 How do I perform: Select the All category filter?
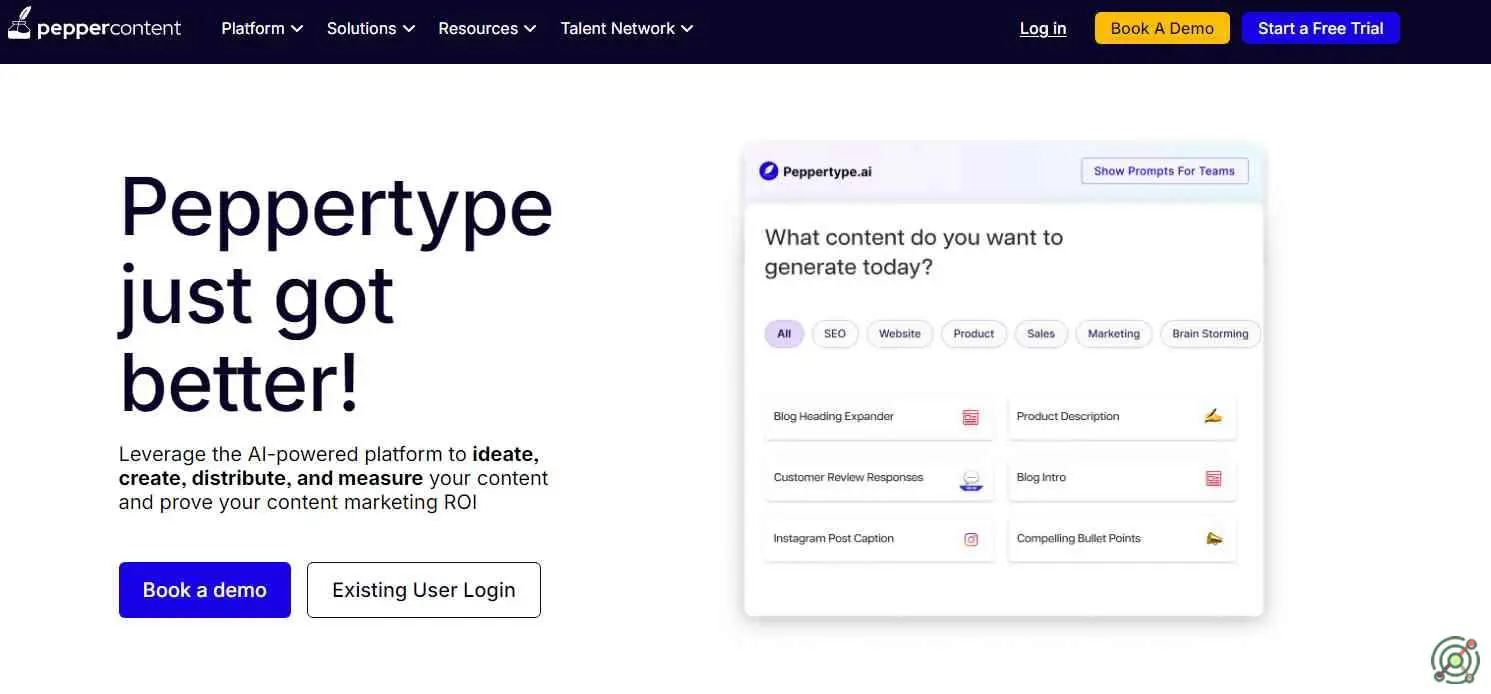(x=784, y=334)
